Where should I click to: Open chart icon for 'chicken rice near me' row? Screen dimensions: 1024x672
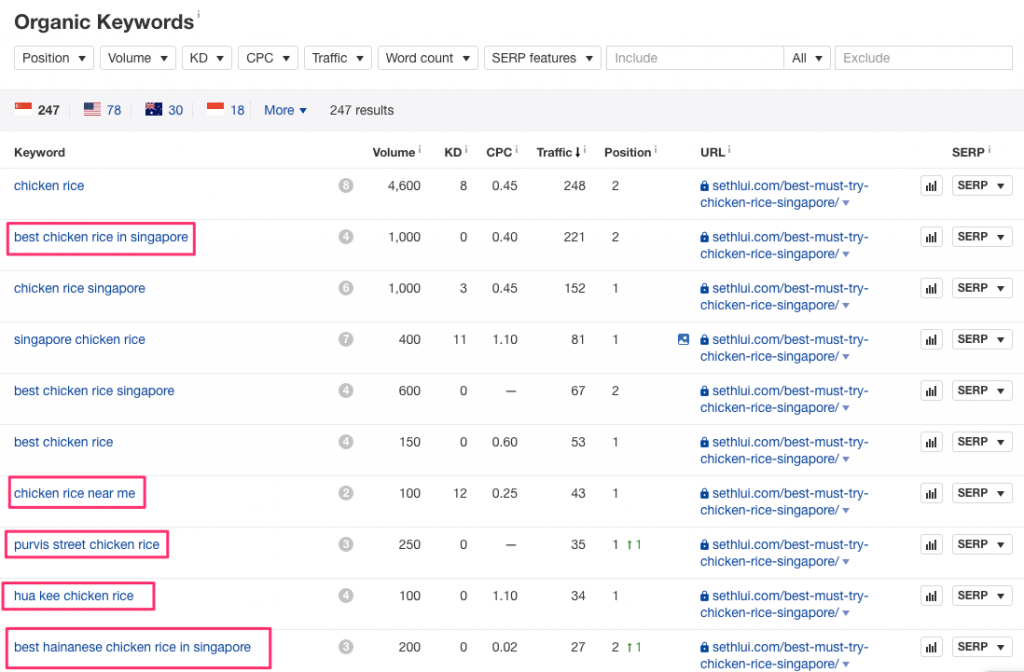click(931, 493)
